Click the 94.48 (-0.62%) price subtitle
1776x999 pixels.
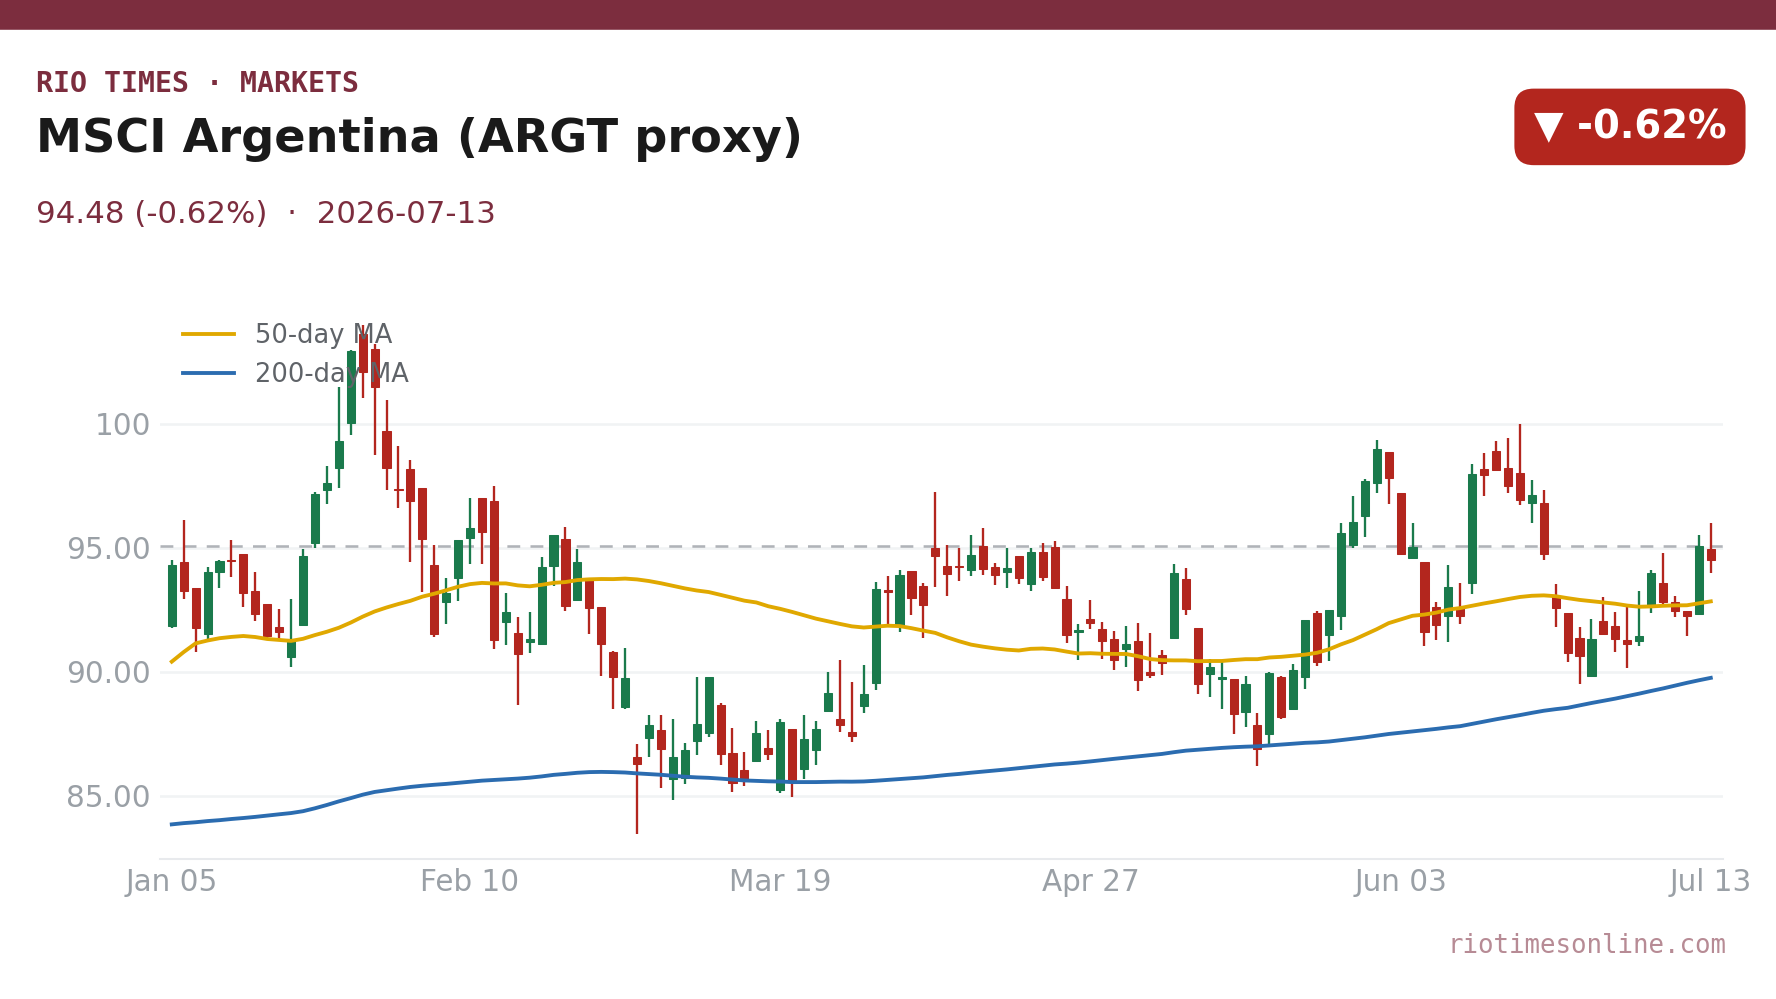coord(151,214)
